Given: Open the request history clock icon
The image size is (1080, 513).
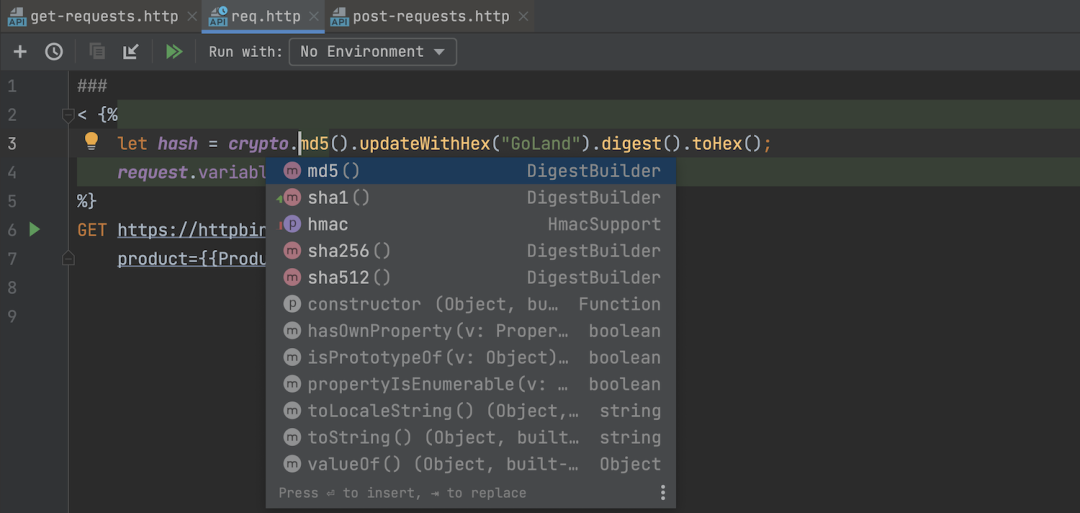Looking at the screenshot, I should (54, 52).
